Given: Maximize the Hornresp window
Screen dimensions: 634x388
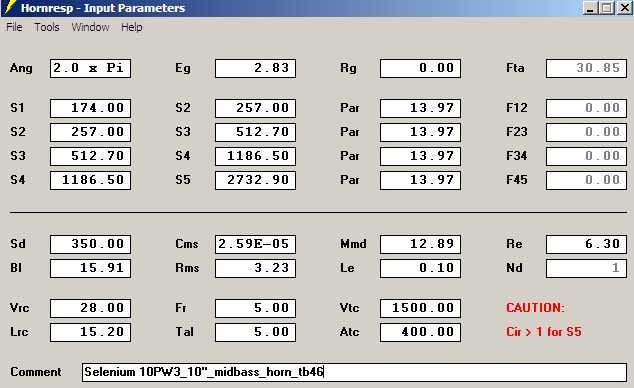Looking at the screenshot, I should point(607,8).
